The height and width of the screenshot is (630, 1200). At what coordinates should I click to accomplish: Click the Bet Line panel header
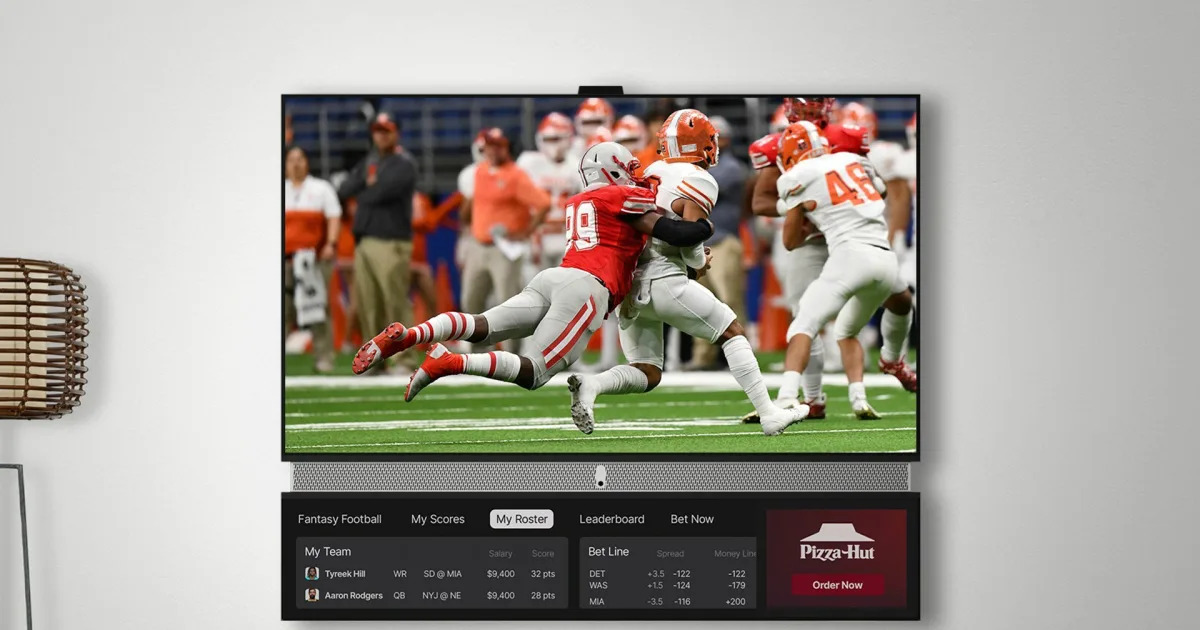(x=608, y=551)
